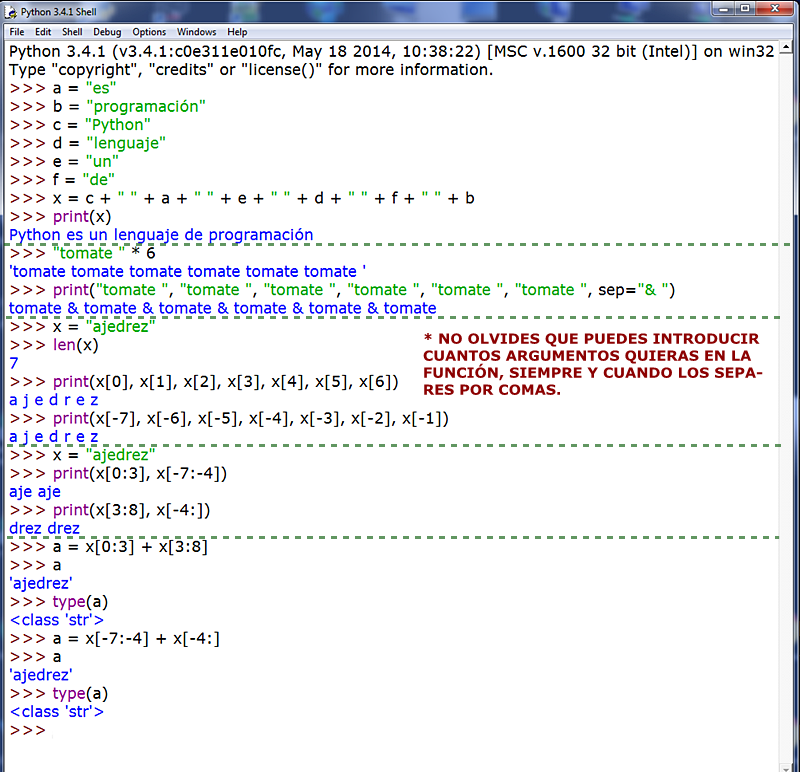Click the title bar labeled Python 3.4.1 Shell
The width and height of the screenshot is (800, 772).
[x=58, y=12]
